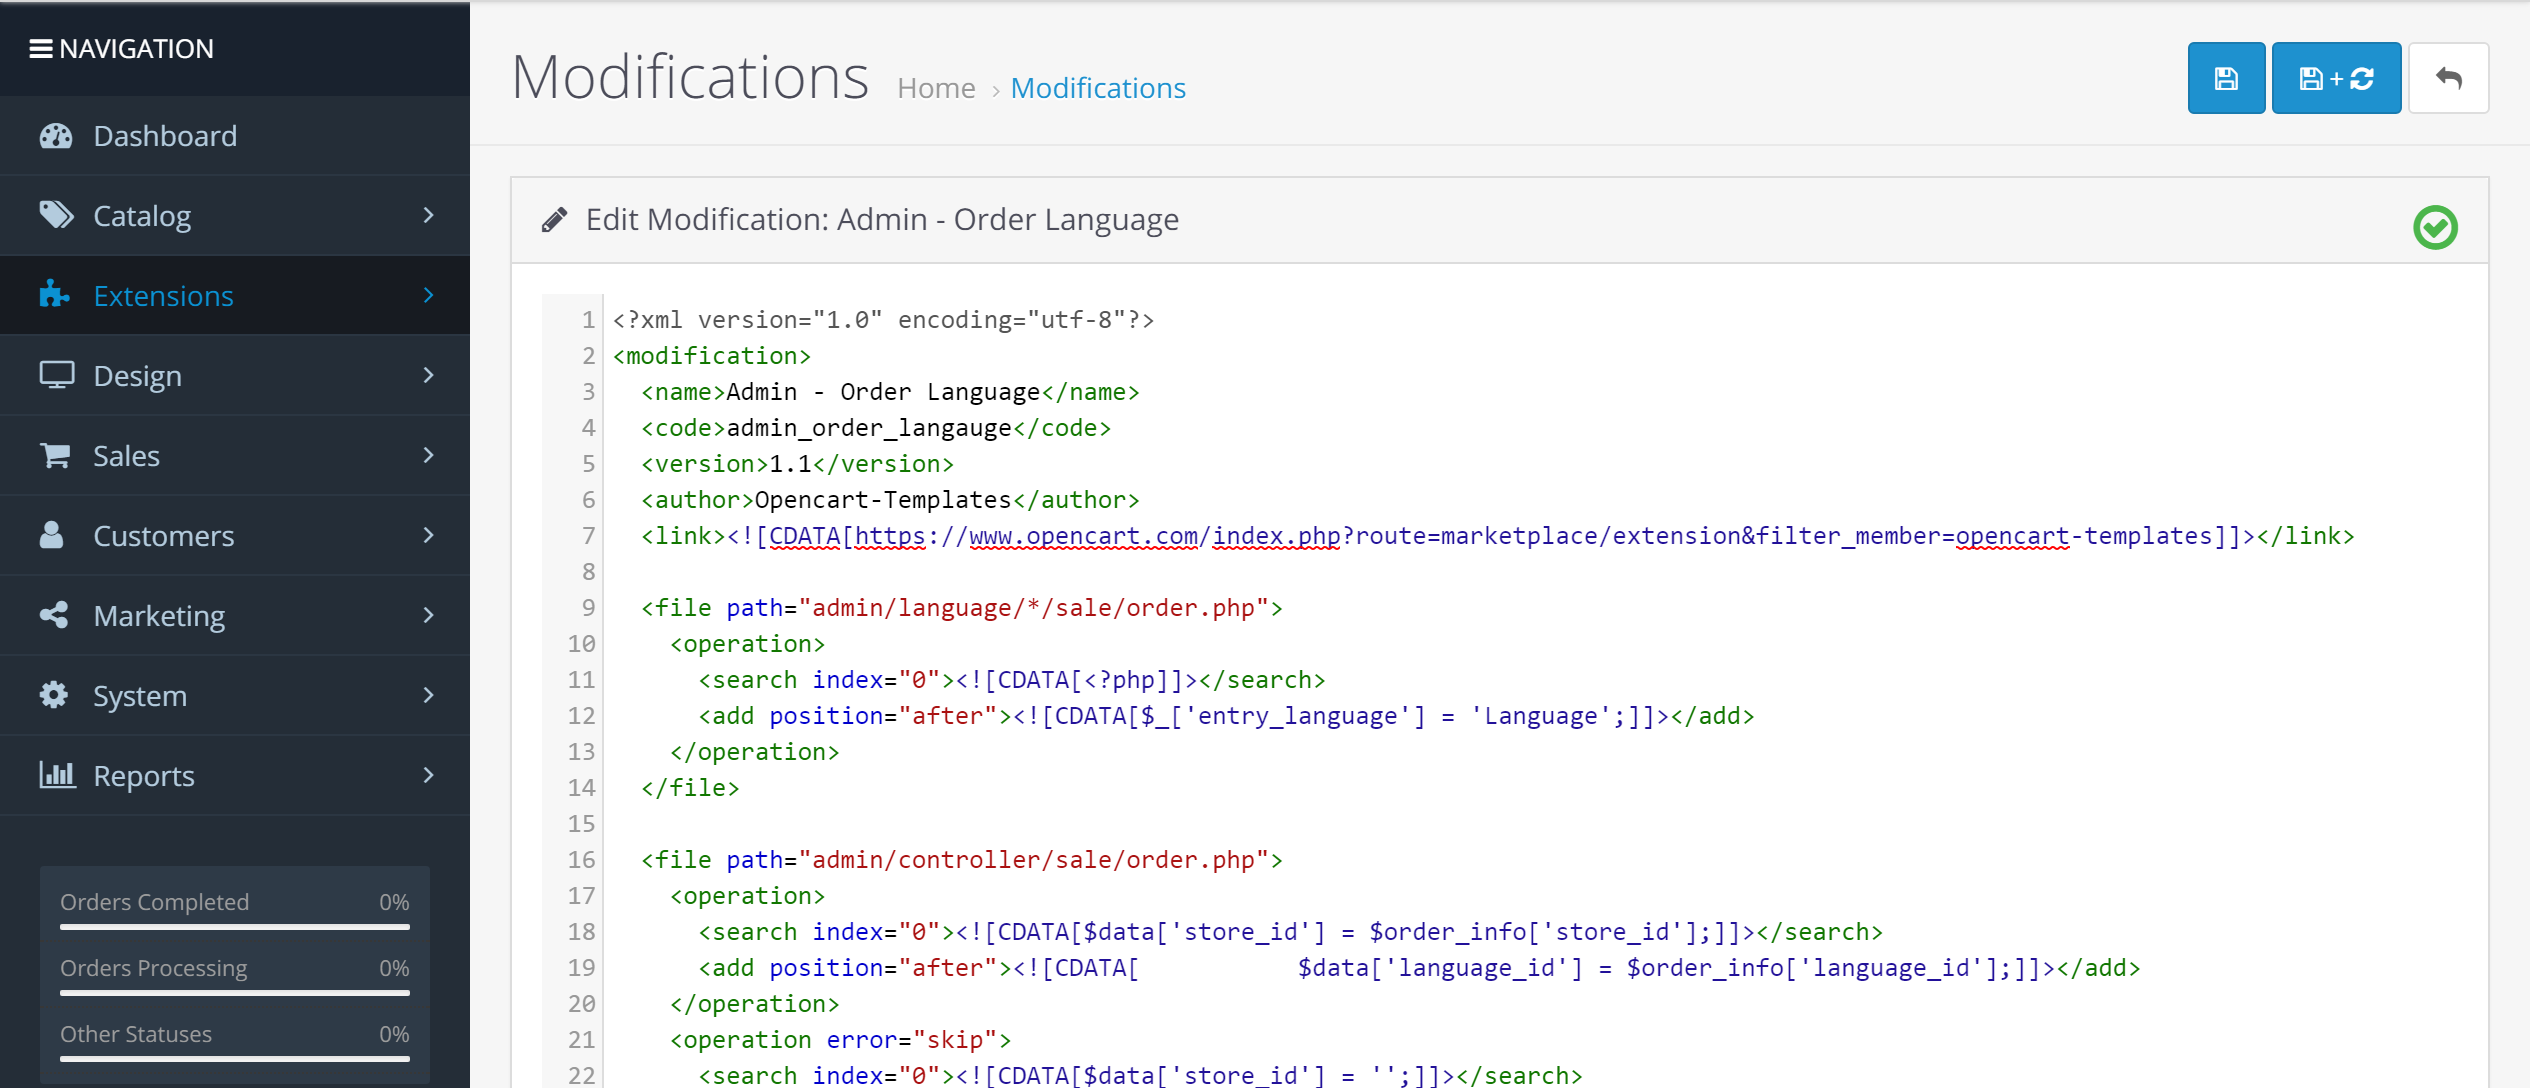Click the Save and Refresh icon

2338,77
